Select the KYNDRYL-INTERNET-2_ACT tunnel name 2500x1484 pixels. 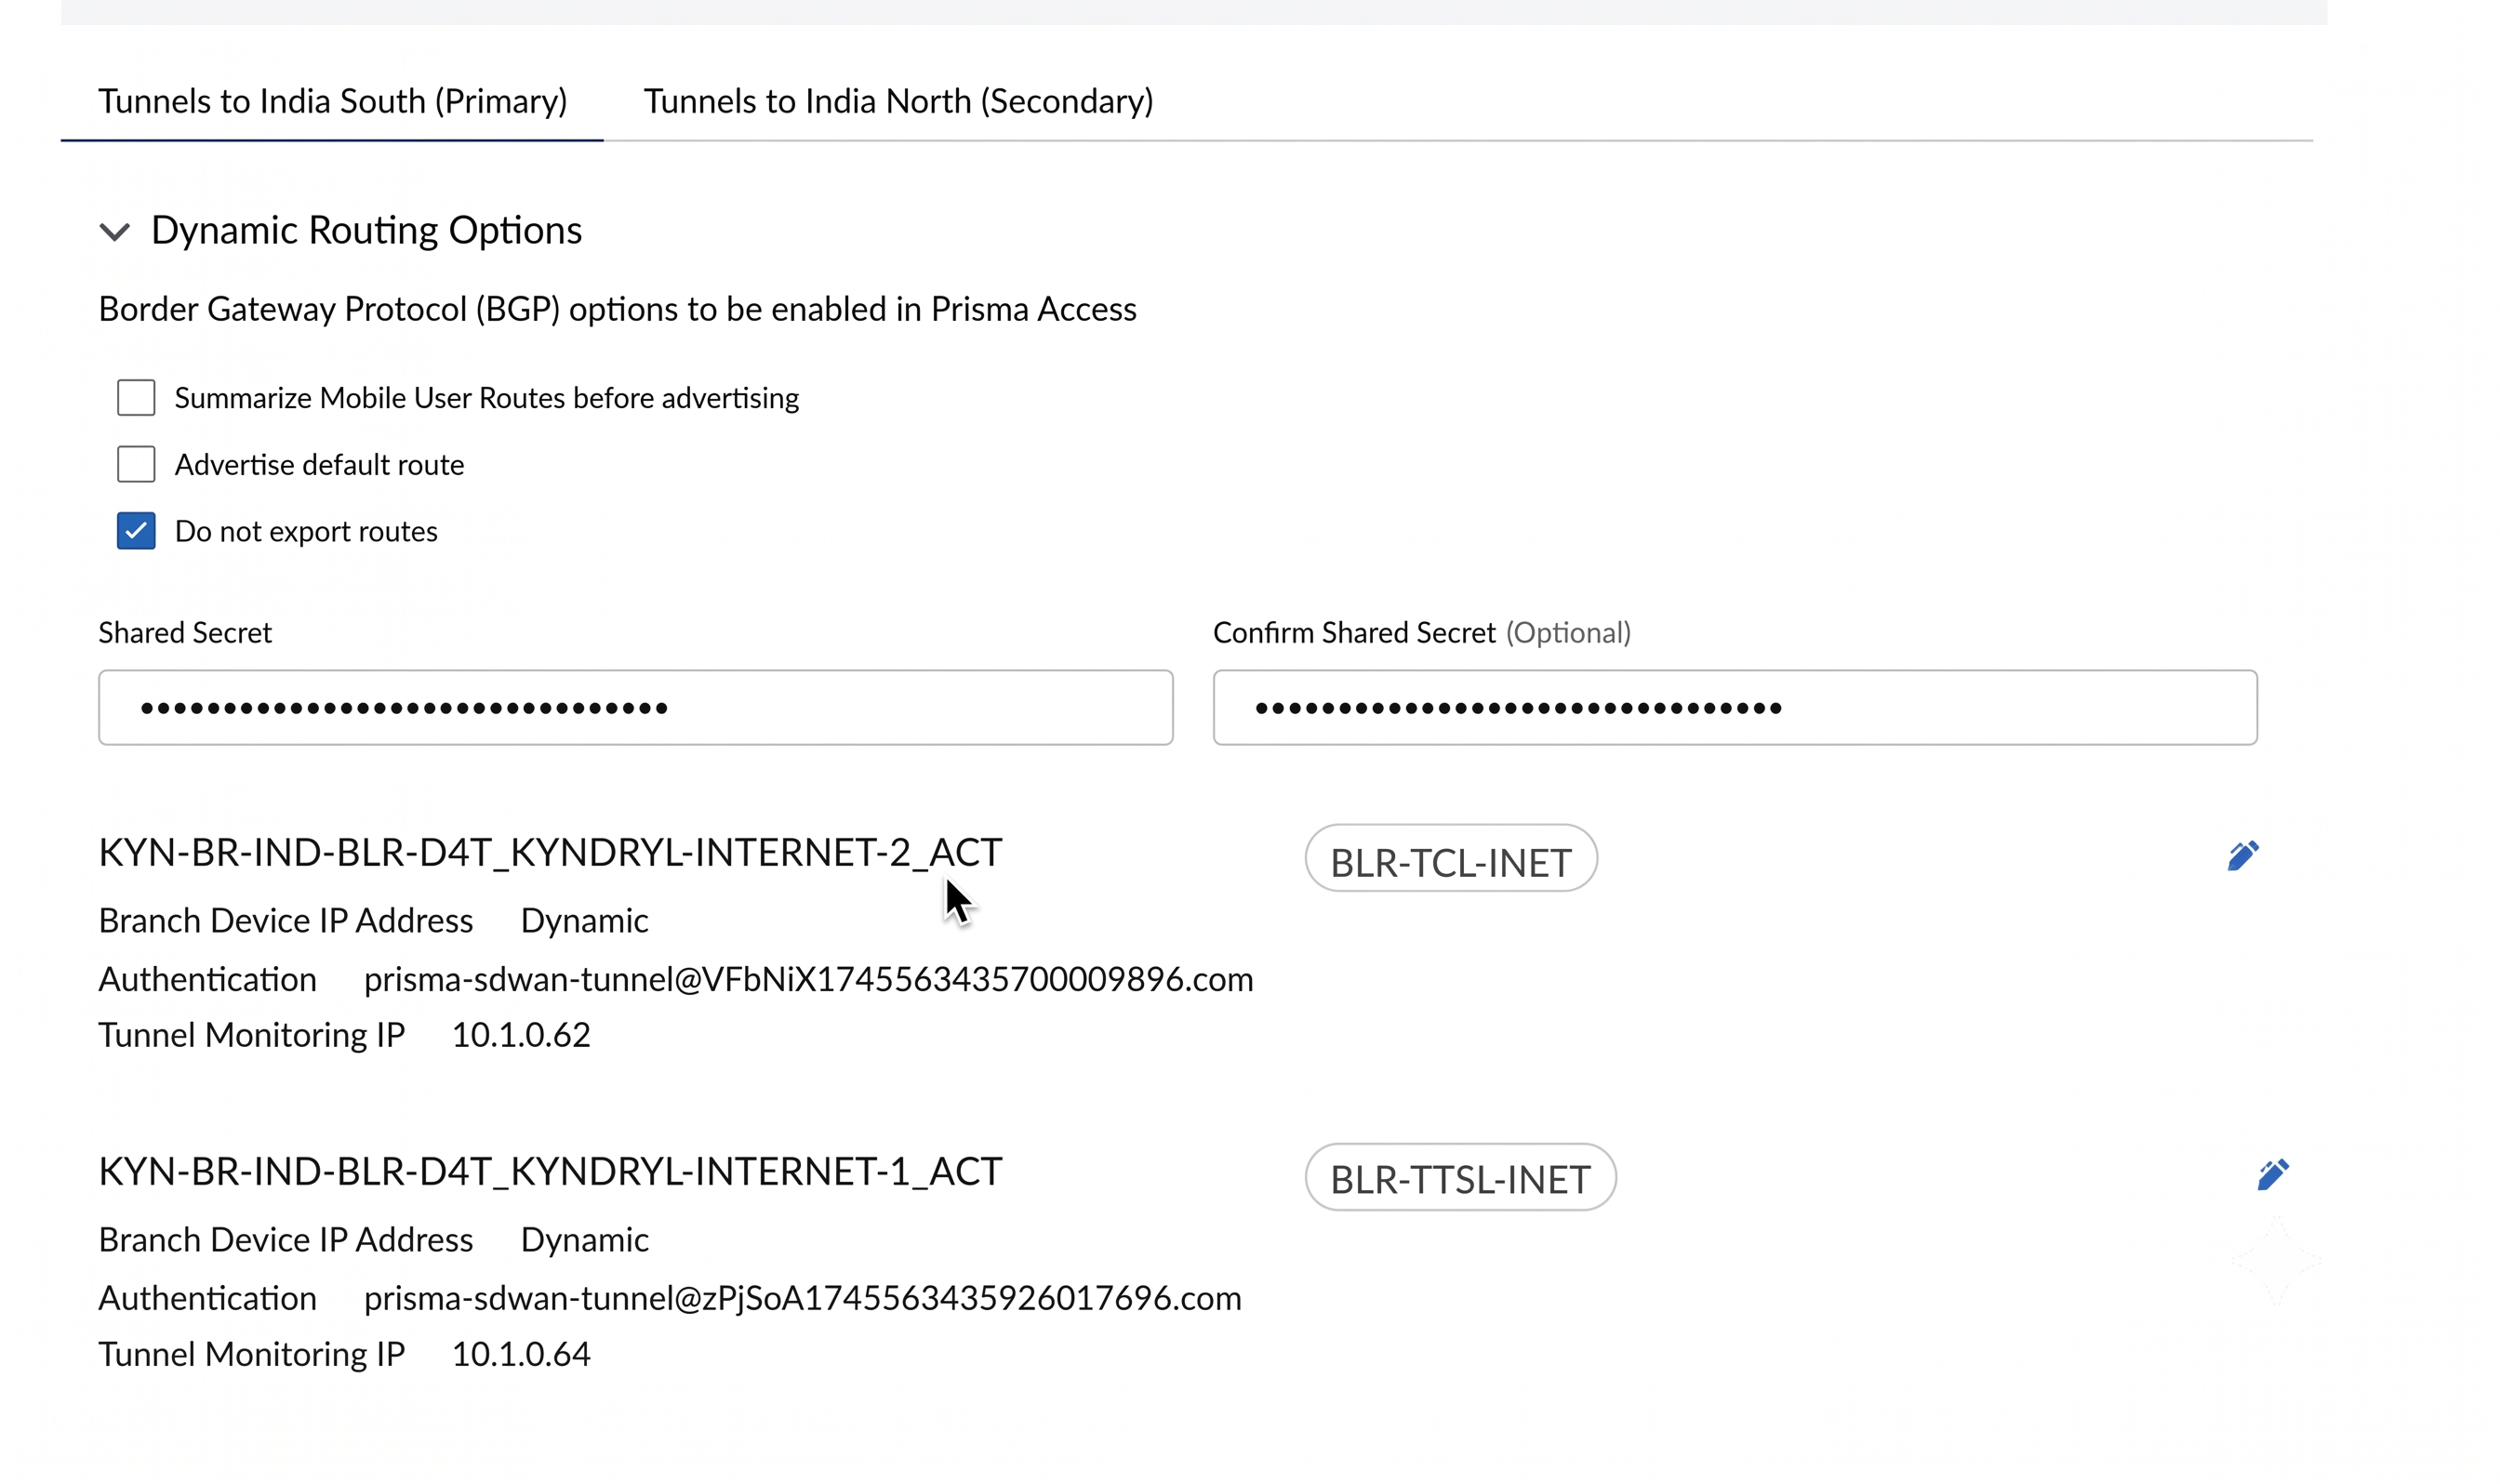coord(550,852)
